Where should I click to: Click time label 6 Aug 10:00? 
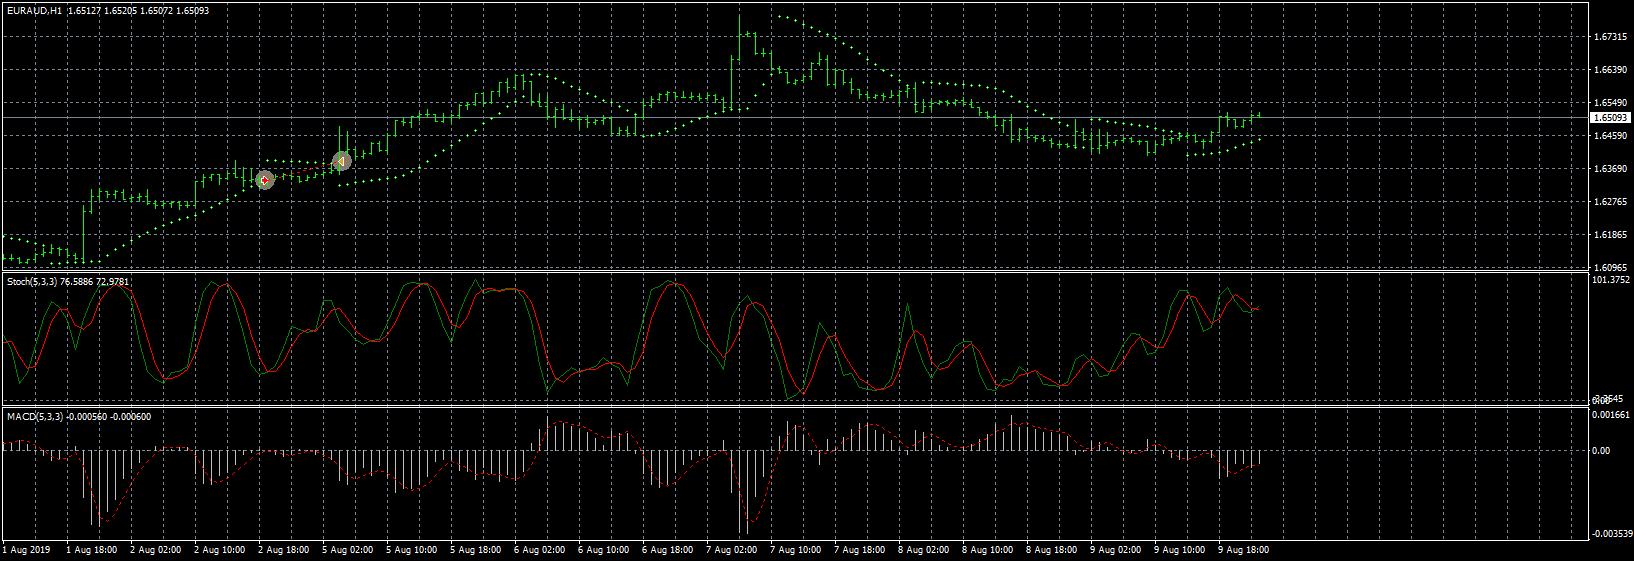(x=604, y=550)
